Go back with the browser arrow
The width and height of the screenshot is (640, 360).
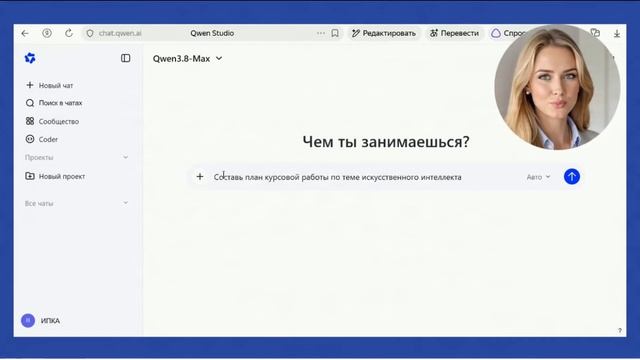[25, 33]
